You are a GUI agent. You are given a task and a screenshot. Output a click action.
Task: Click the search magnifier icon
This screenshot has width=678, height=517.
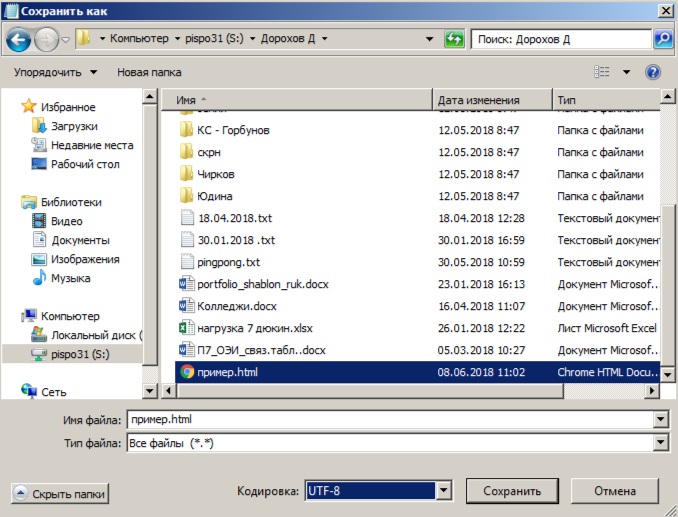coord(662,39)
